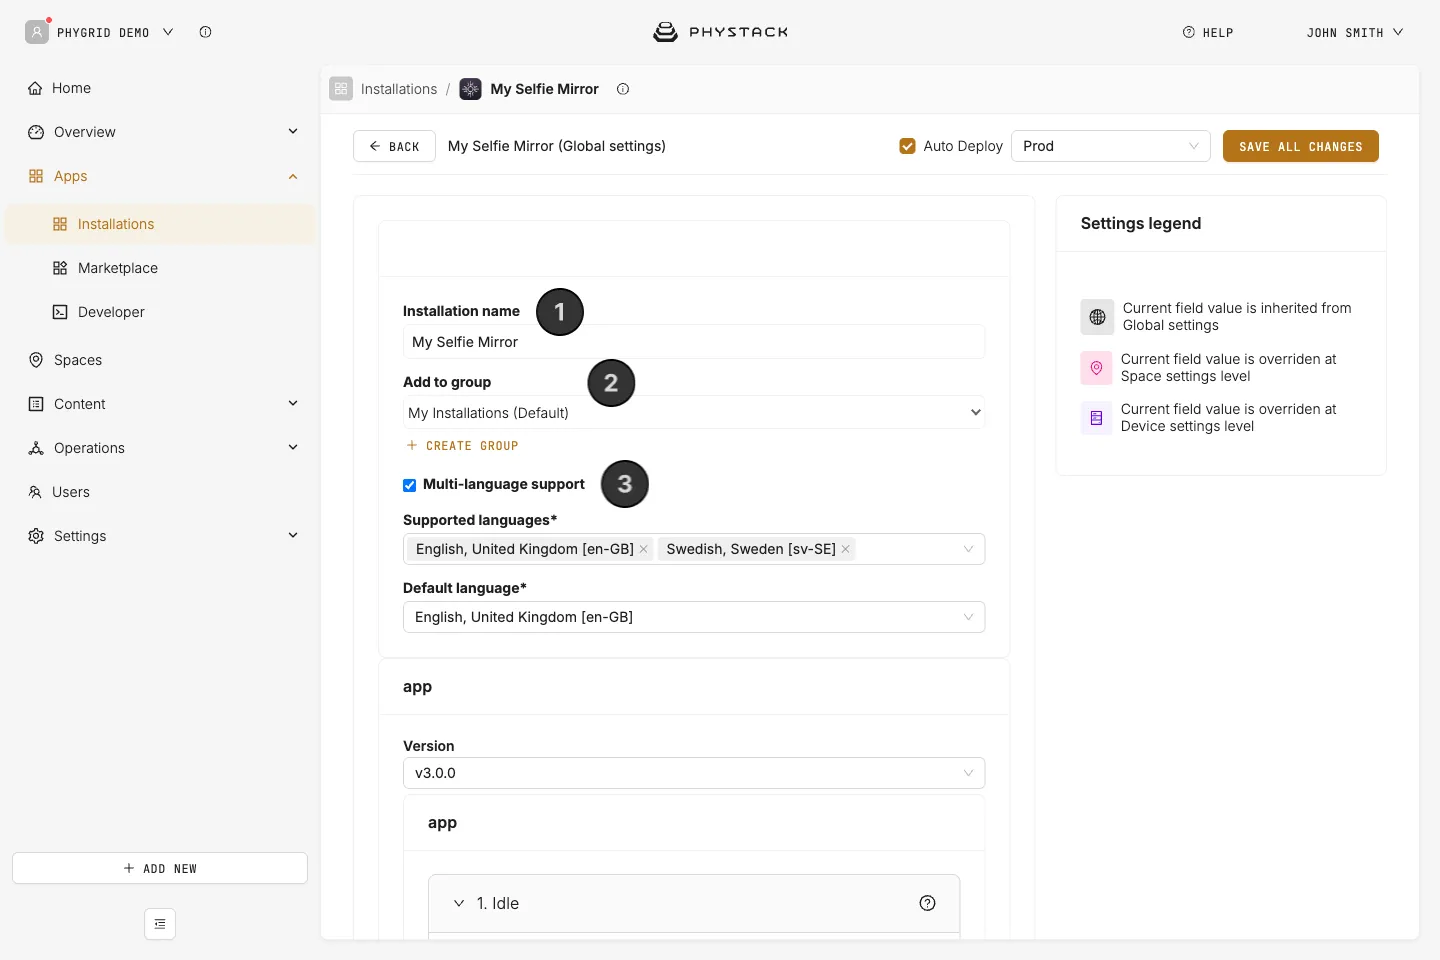
Task: Expand the 1. Idle section chevron
Action: [459, 903]
